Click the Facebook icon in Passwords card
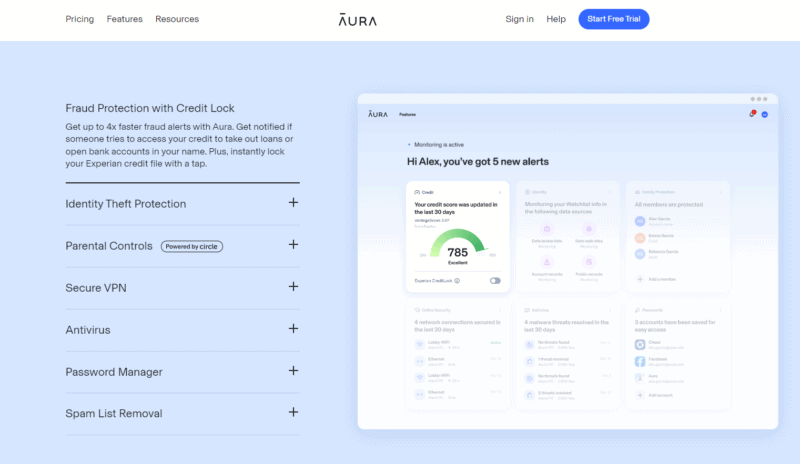 [640, 361]
